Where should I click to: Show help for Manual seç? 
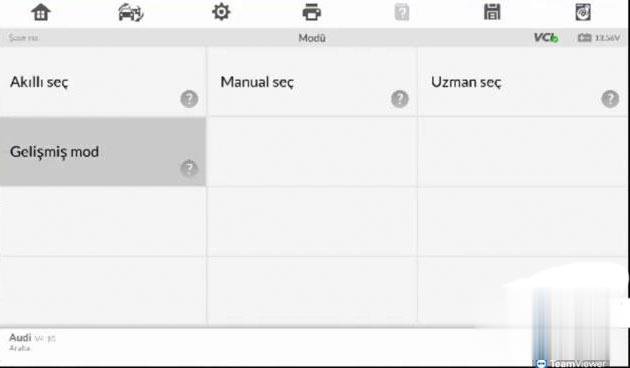point(400,99)
